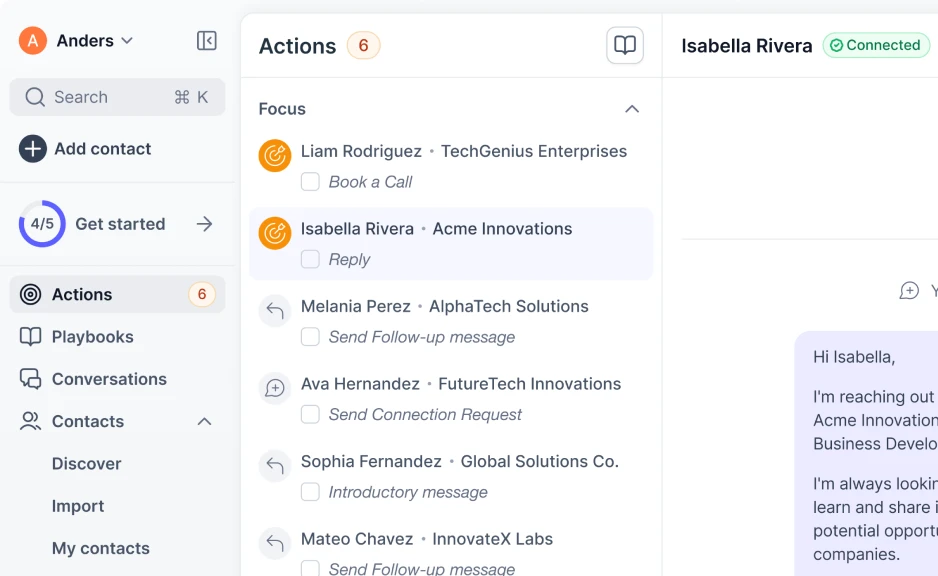Click Mateo Chavez reply arrow icon
Screen dimensions: 938x576
pyautogui.click(x=275, y=543)
